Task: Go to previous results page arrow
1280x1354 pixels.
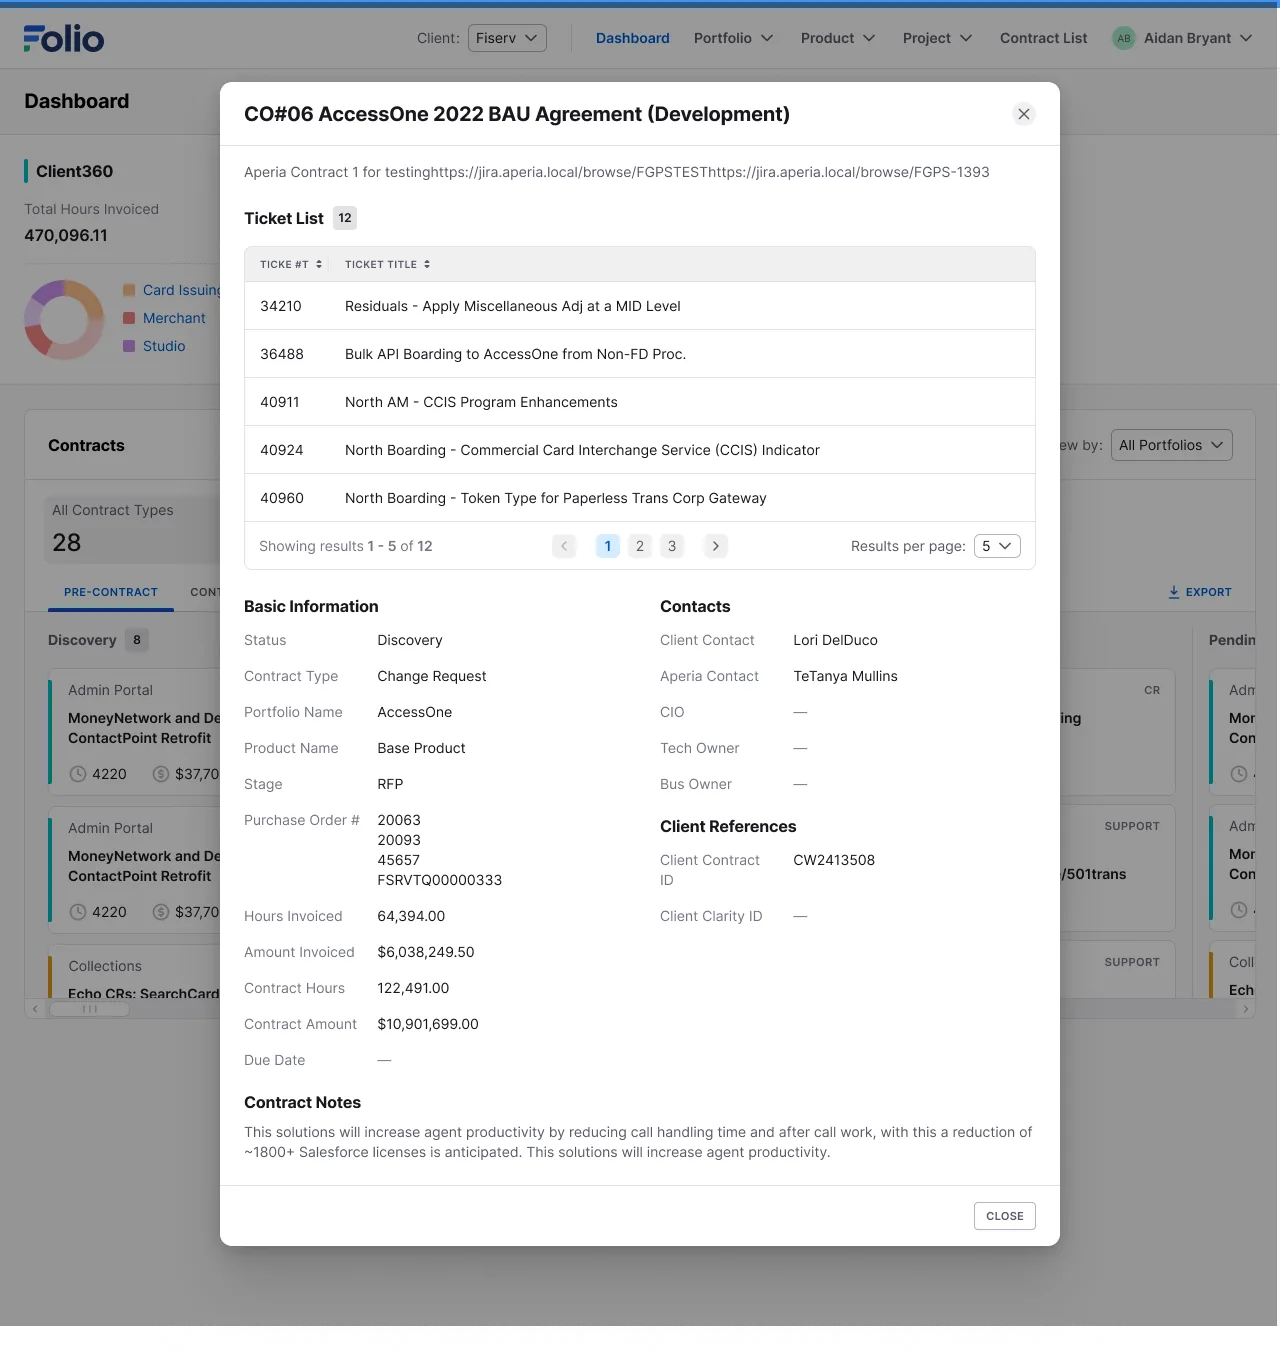Action: coord(564,546)
